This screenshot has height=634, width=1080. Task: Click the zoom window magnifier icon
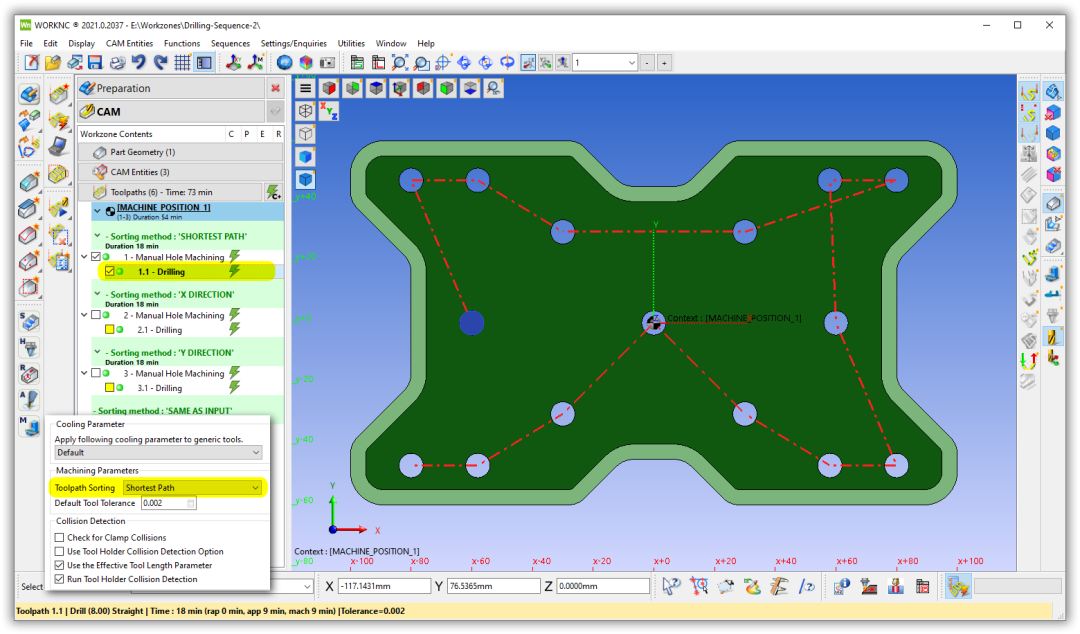(422, 63)
